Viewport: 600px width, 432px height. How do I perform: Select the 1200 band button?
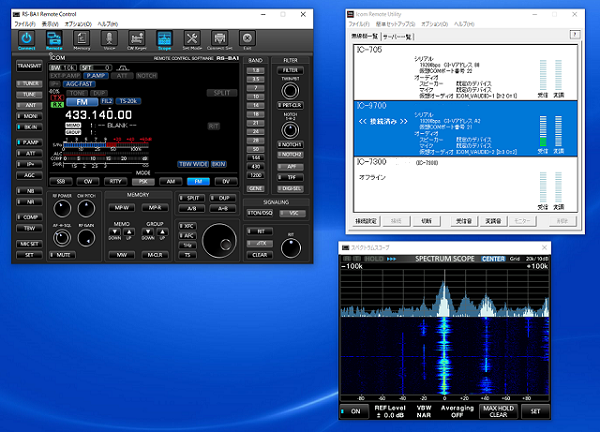click(256, 175)
